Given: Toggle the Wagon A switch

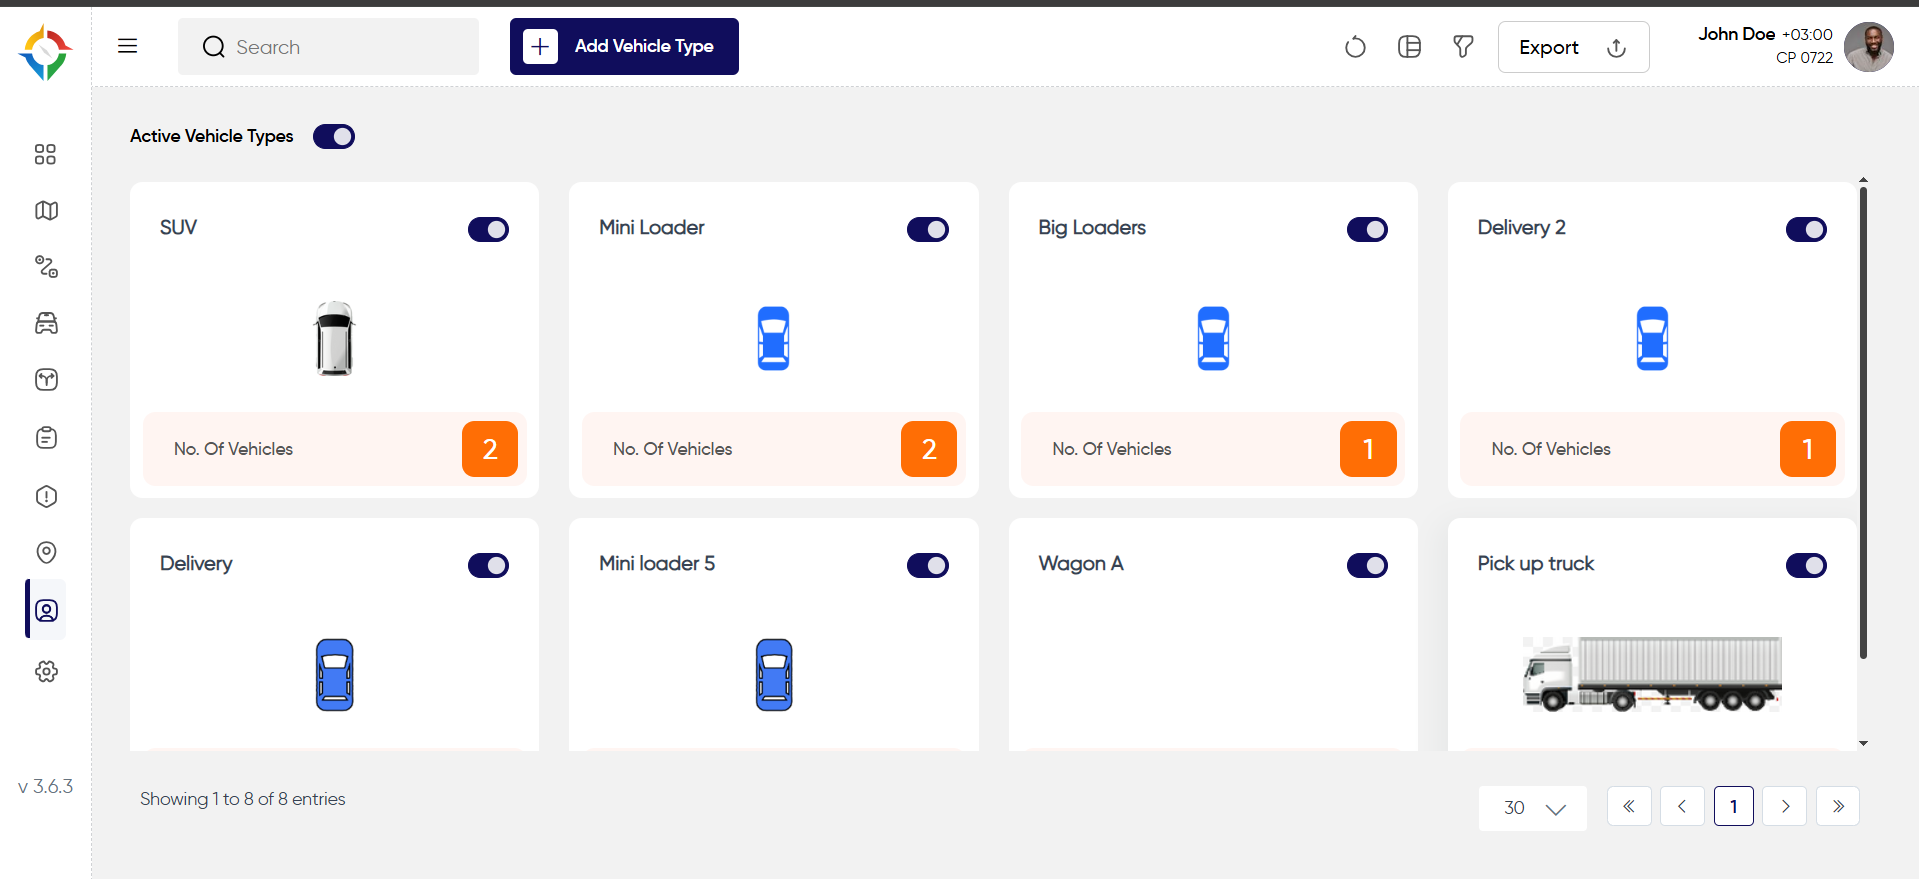Looking at the screenshot, I should pyautogui.click(x=1367, y=565).
